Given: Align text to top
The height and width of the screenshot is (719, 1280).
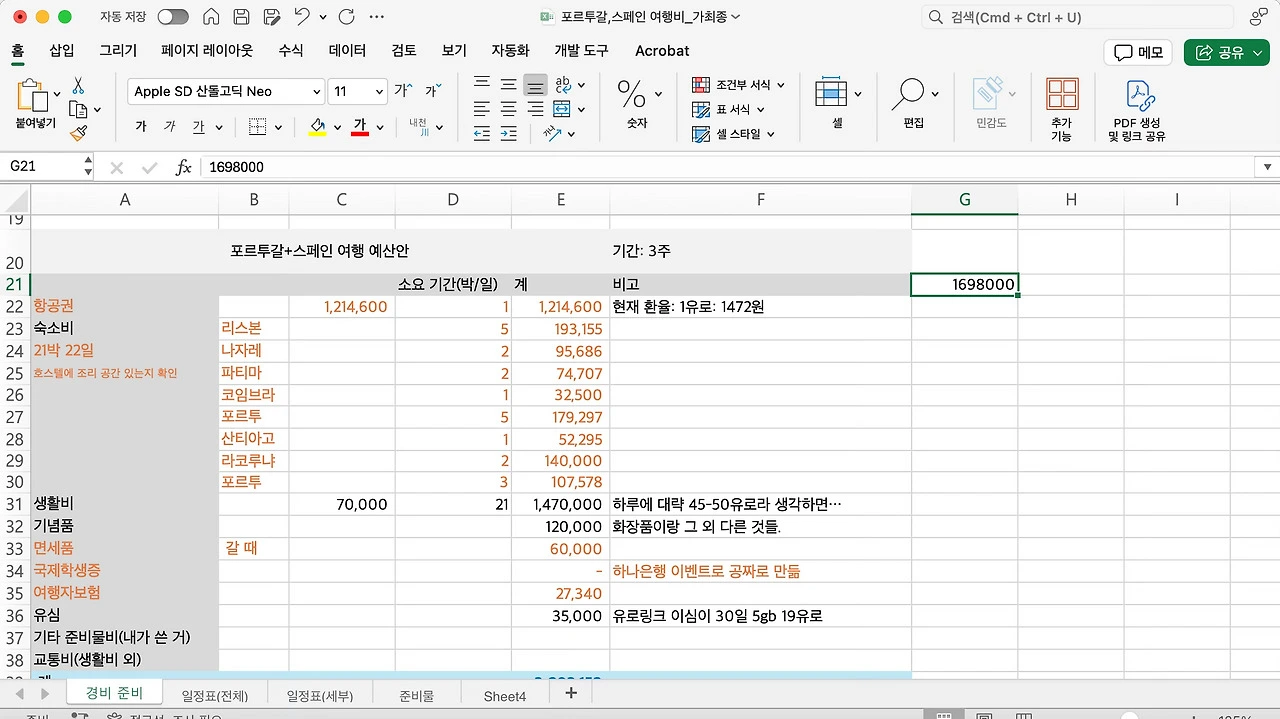Looking at the screenshot, I should [482, 84].
